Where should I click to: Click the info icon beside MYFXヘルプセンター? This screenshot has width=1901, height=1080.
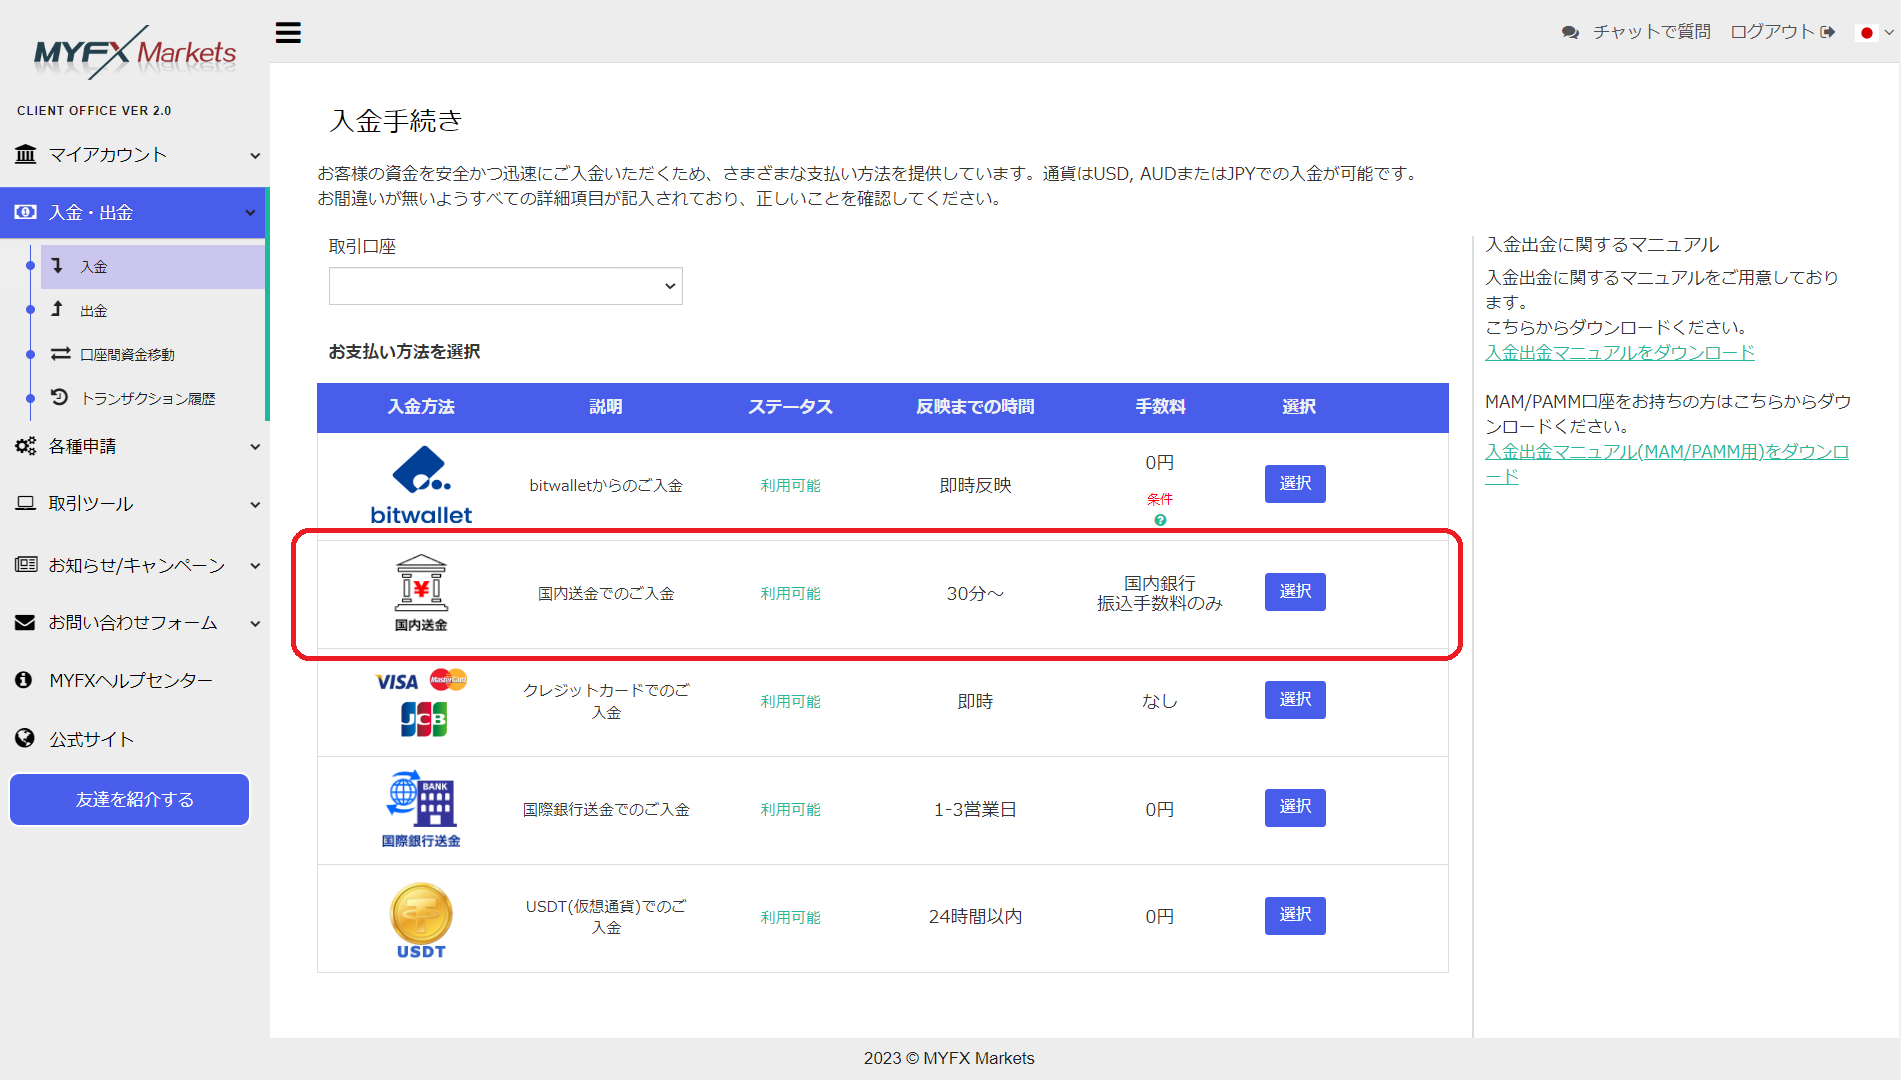[24, 680]
